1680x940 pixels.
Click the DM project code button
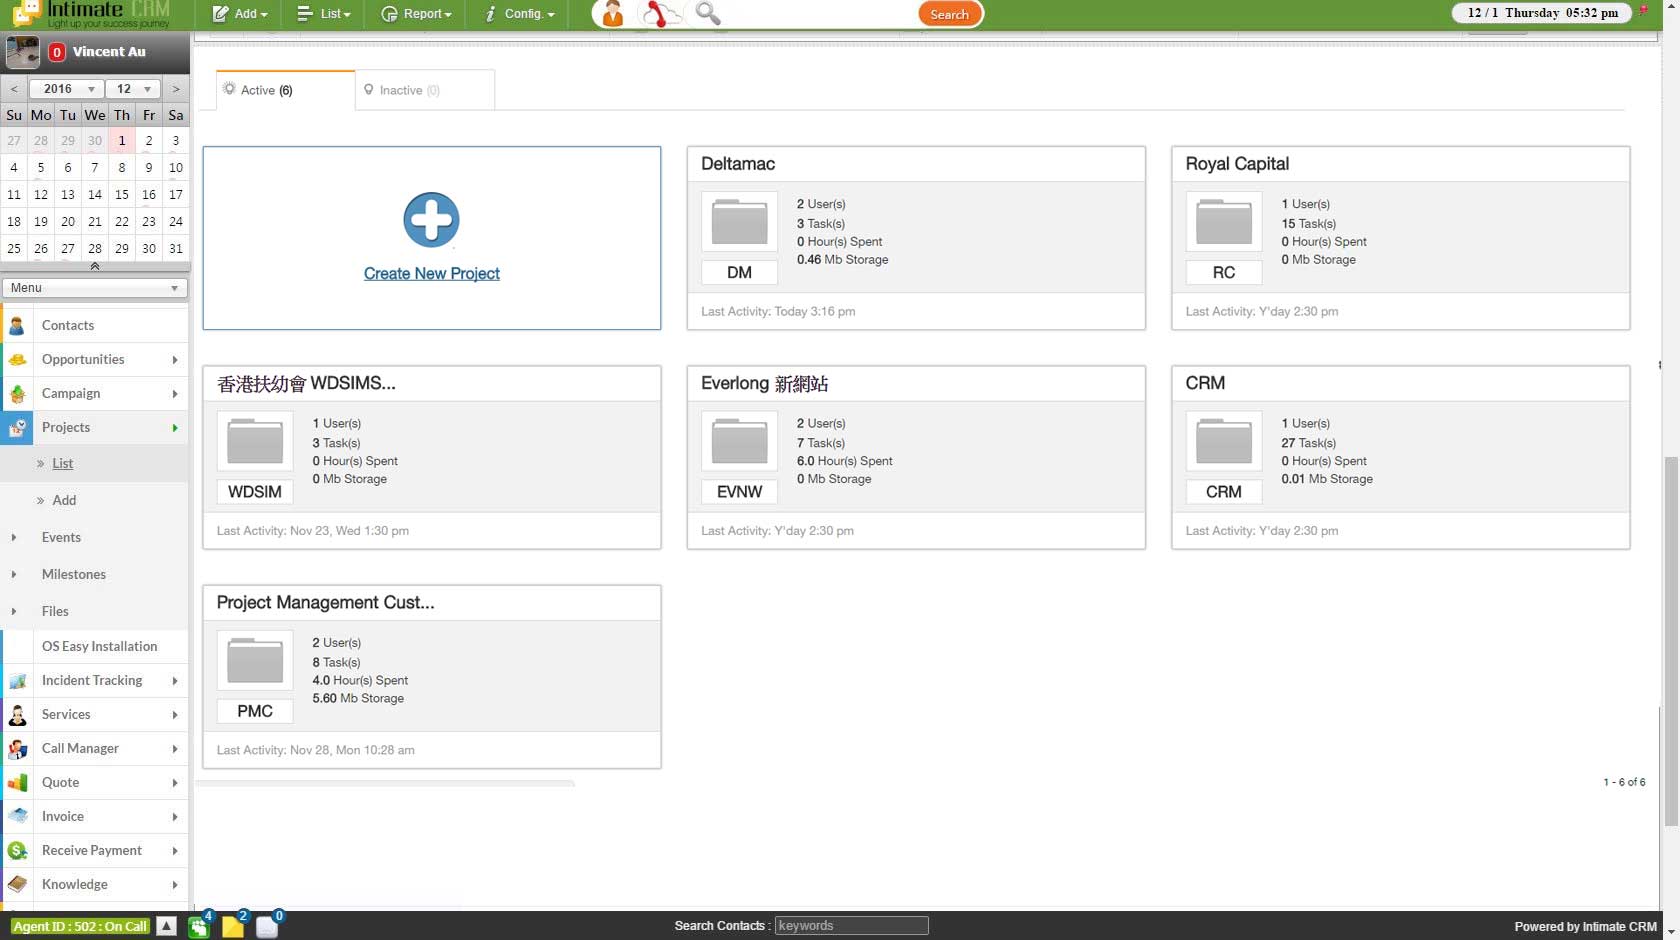pyautogui.click(x=739, y=273)
